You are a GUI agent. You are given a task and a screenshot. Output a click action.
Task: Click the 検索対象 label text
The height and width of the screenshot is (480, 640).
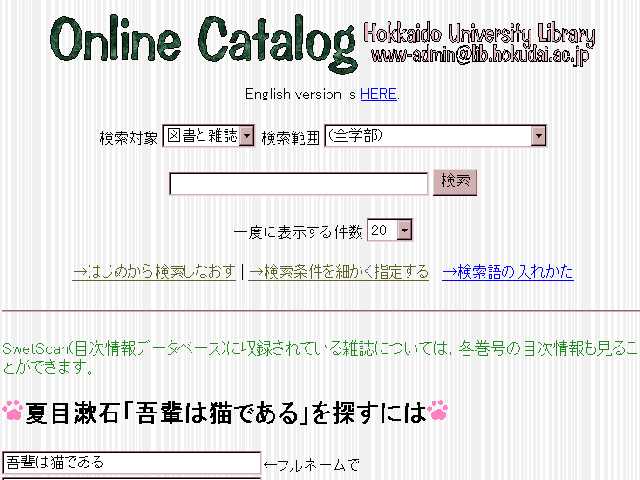coord(129,138)
